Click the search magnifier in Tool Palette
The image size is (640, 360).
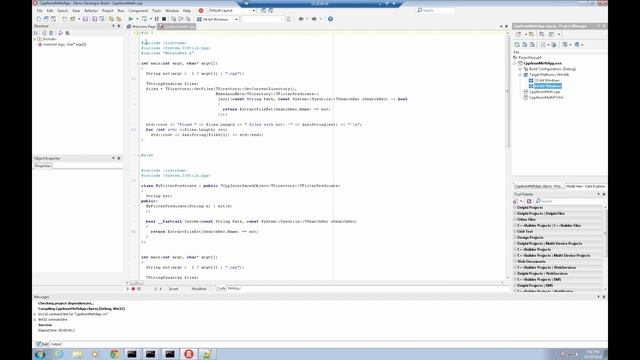click(538, 201)
